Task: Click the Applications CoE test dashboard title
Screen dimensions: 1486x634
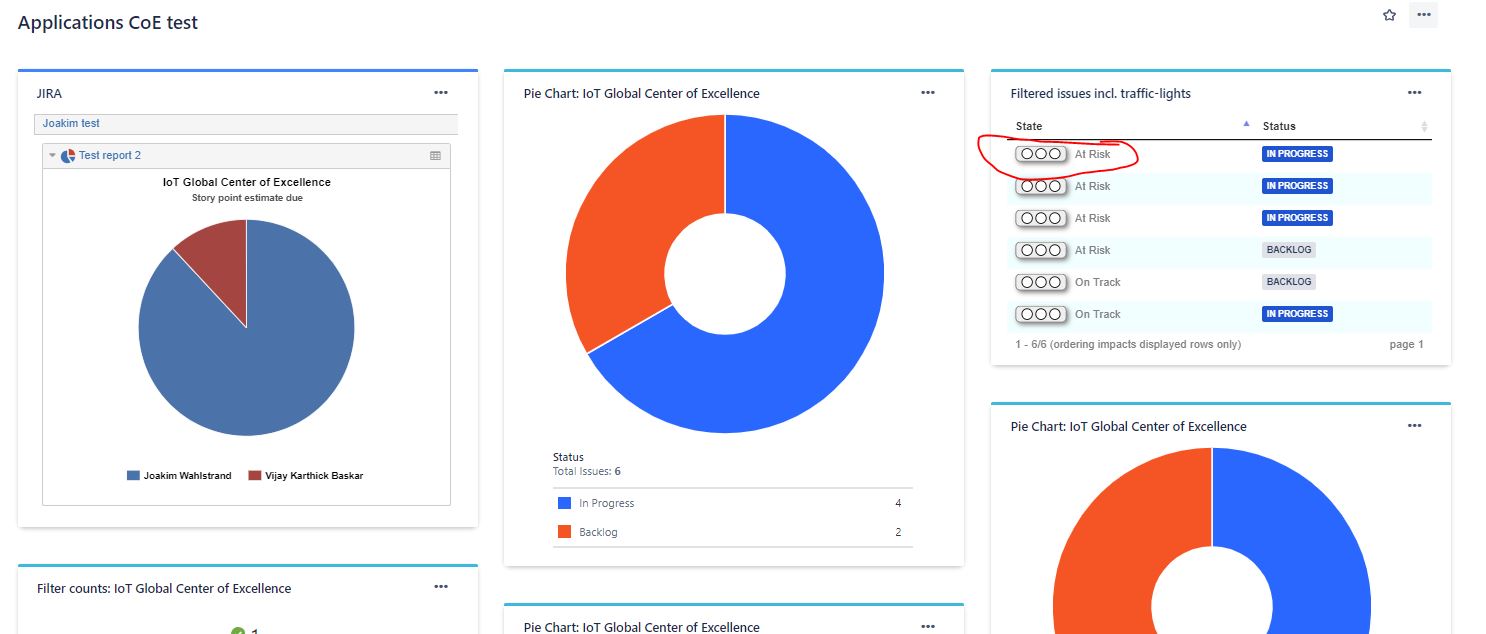Action: pyautogui.click(x=108, y=22)
